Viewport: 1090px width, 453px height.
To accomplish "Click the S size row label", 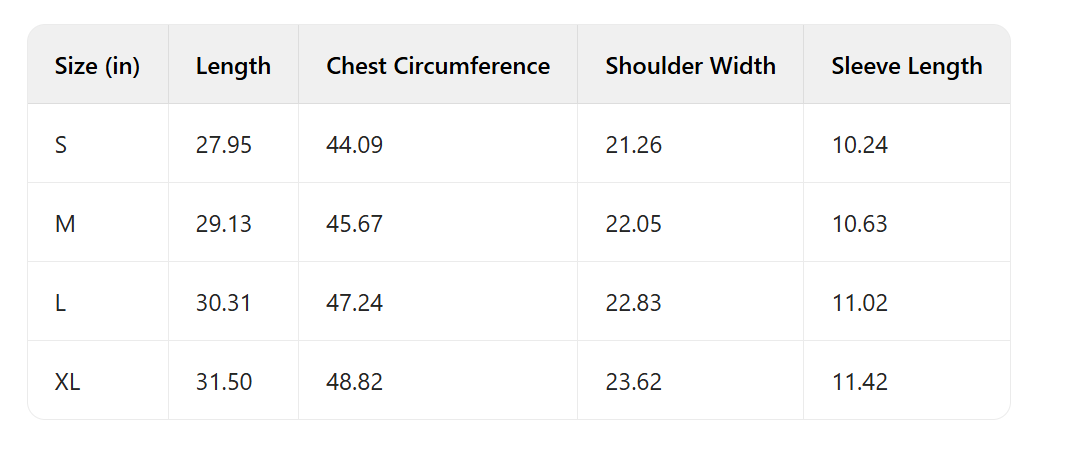I will click(x=61, y=145).
